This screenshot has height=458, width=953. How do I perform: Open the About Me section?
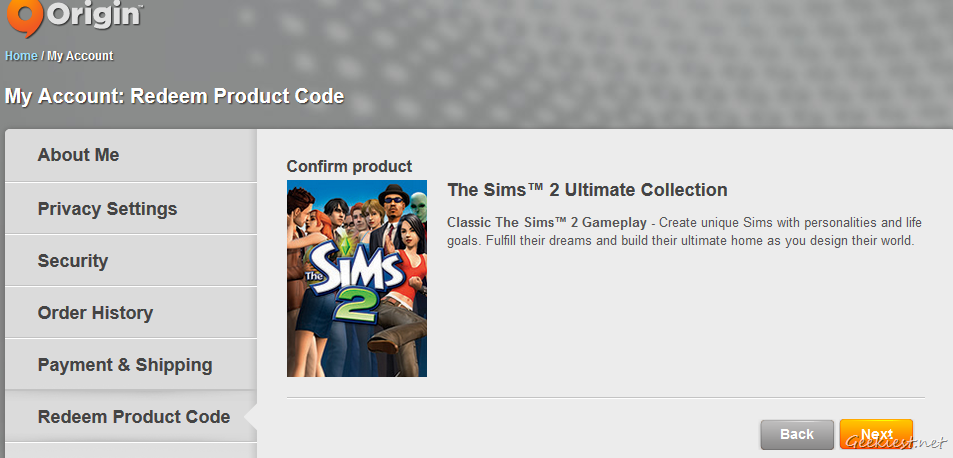[78, 155]
